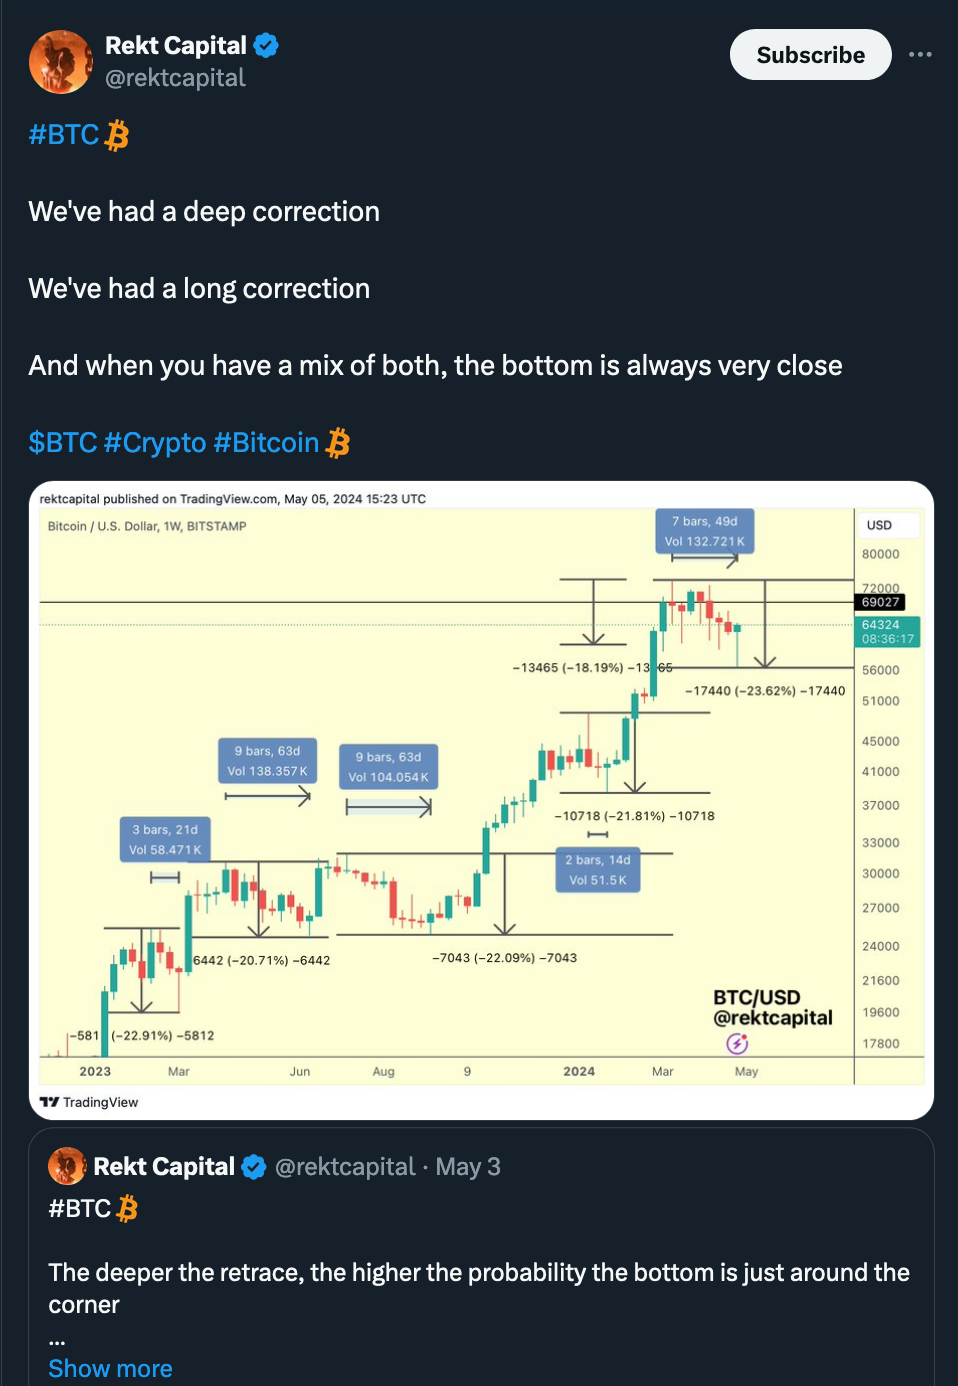This screenshot has height=1386, width=958.
Task: Open the @rektcapital handle link
Action: pos(175,78)
